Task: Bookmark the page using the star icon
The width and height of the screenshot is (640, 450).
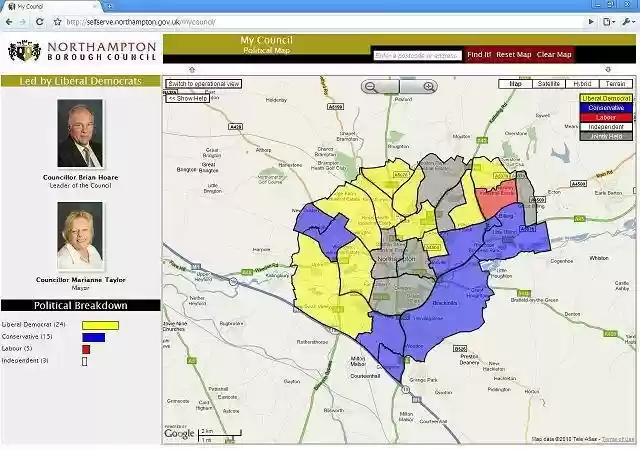Action: (57, 21)
